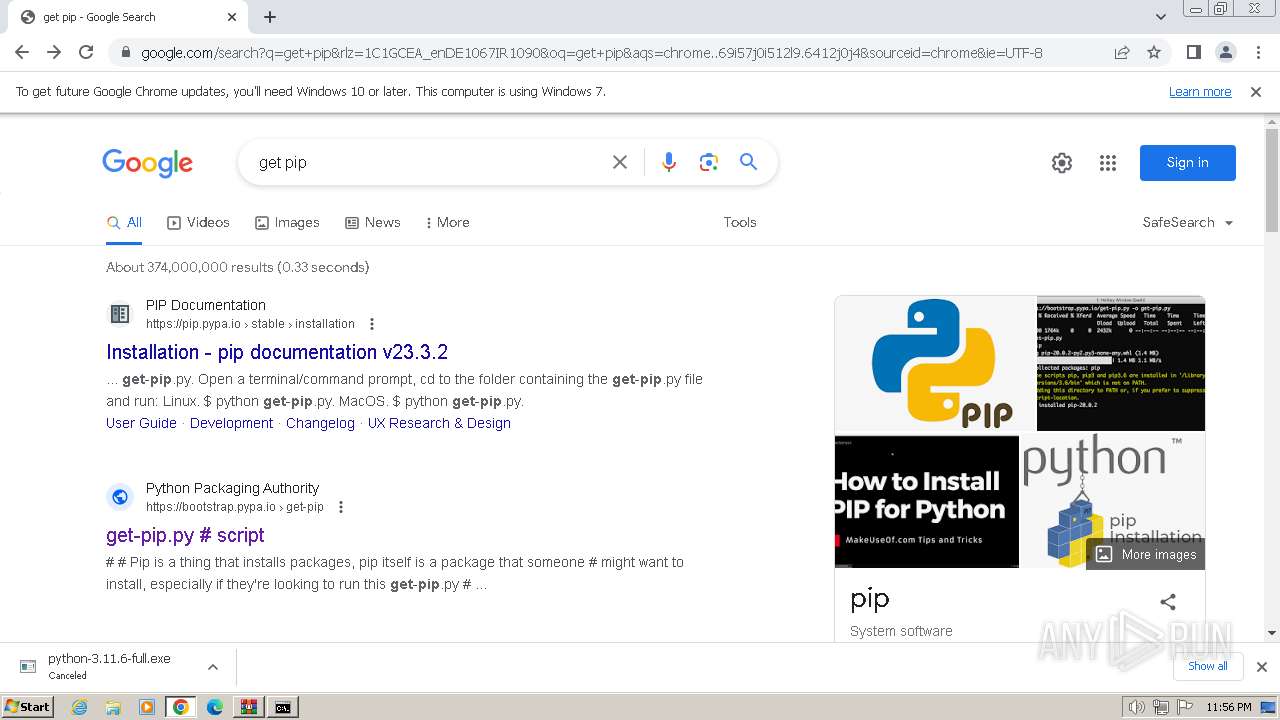
Task: Clear the search box with the X icon
Action: pyautogui.click(x=620, y=162)
